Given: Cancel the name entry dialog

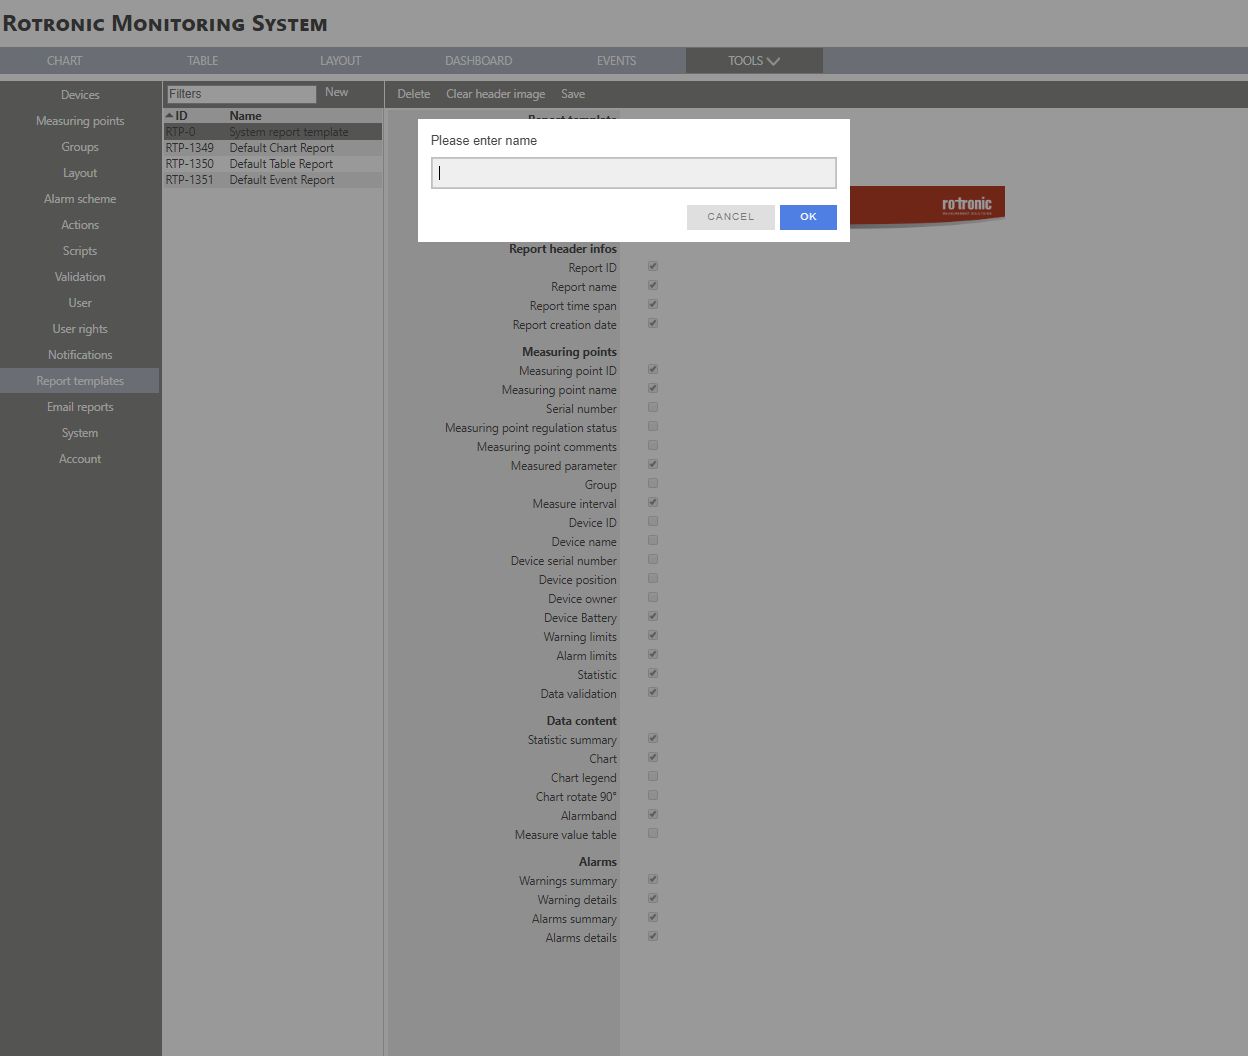Looking at the screenshot, I should coord(731,217).
